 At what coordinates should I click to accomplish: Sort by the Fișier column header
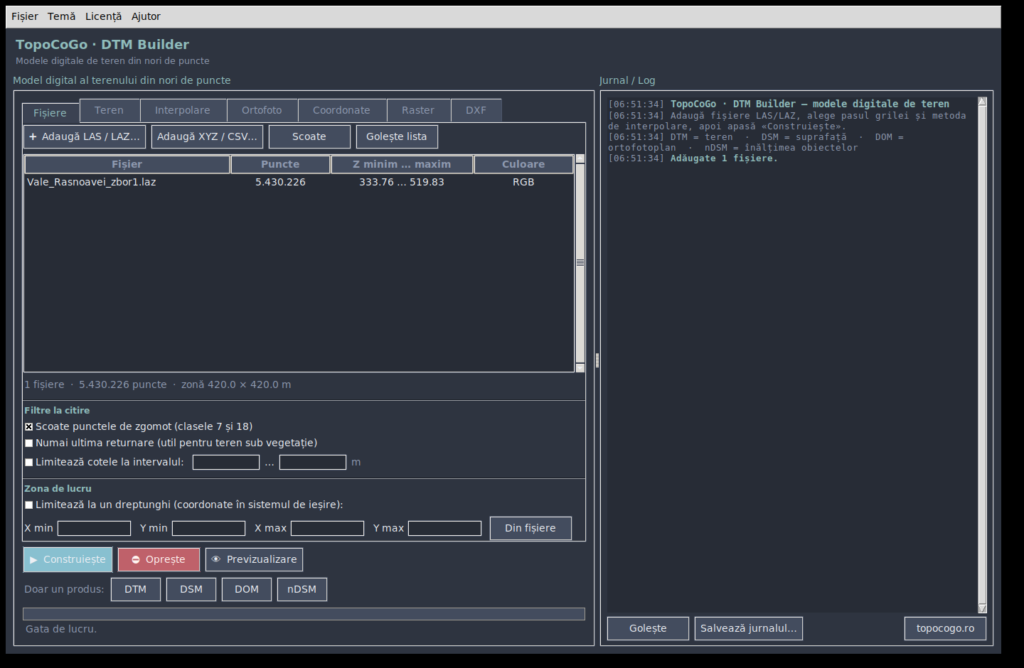127,165
